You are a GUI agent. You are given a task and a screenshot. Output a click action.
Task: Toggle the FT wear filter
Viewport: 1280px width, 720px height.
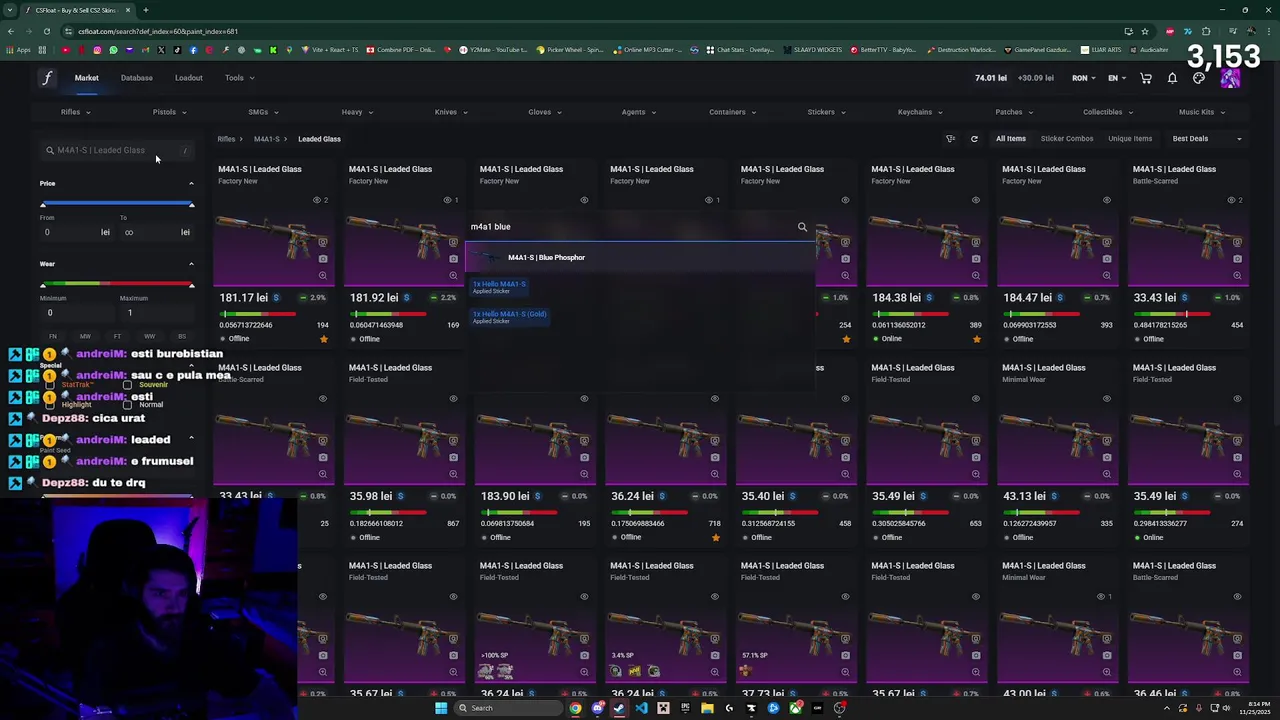click(x=117, y=336)
